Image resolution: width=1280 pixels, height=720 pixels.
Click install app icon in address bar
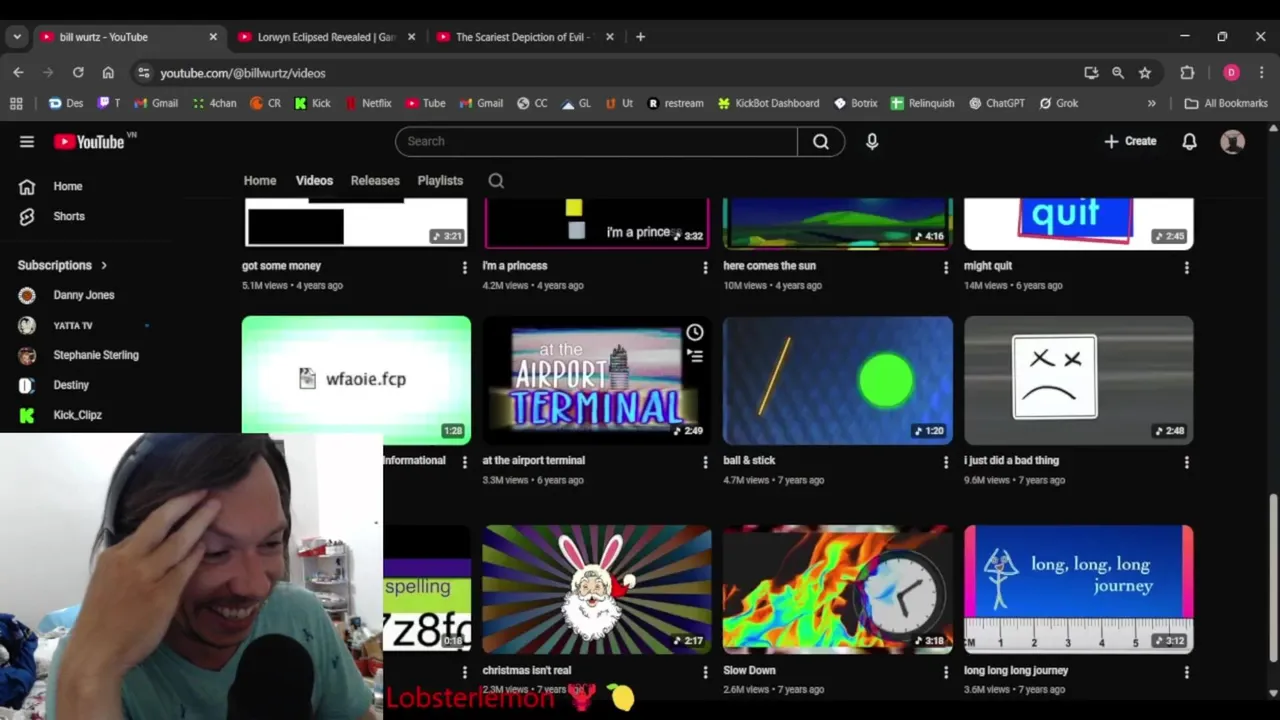pos(1091,72)
